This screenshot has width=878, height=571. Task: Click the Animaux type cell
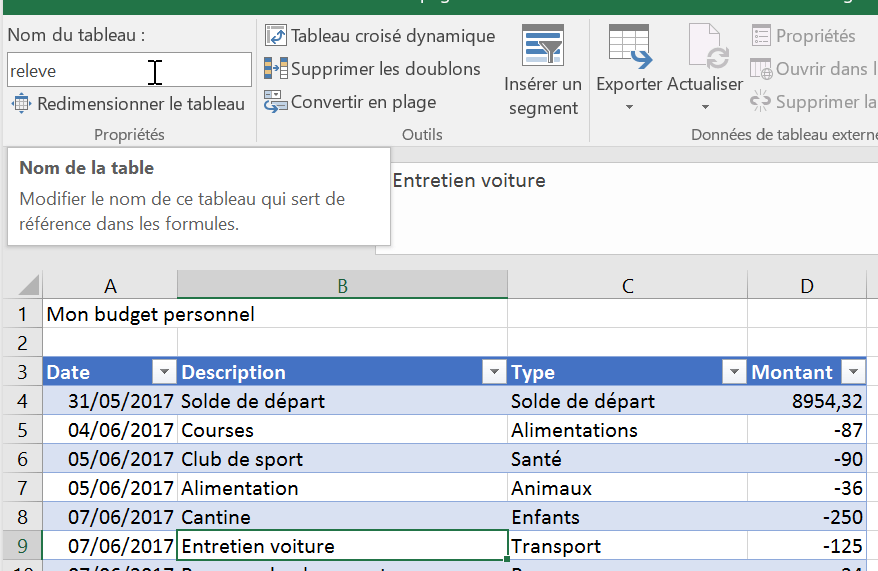627,488
